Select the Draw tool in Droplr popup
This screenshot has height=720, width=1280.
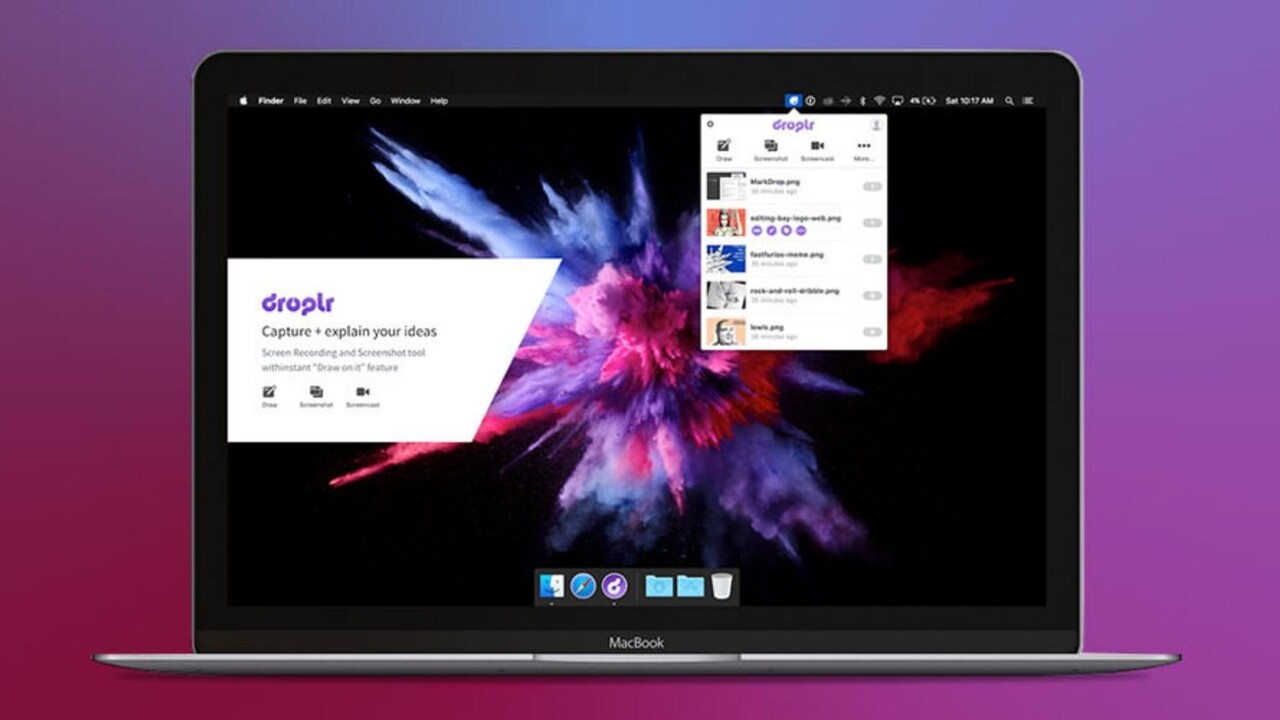tap(724, 150)
